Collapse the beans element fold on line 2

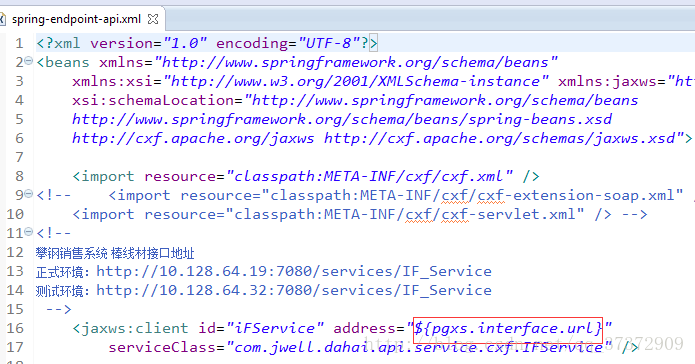click(29, 61)
